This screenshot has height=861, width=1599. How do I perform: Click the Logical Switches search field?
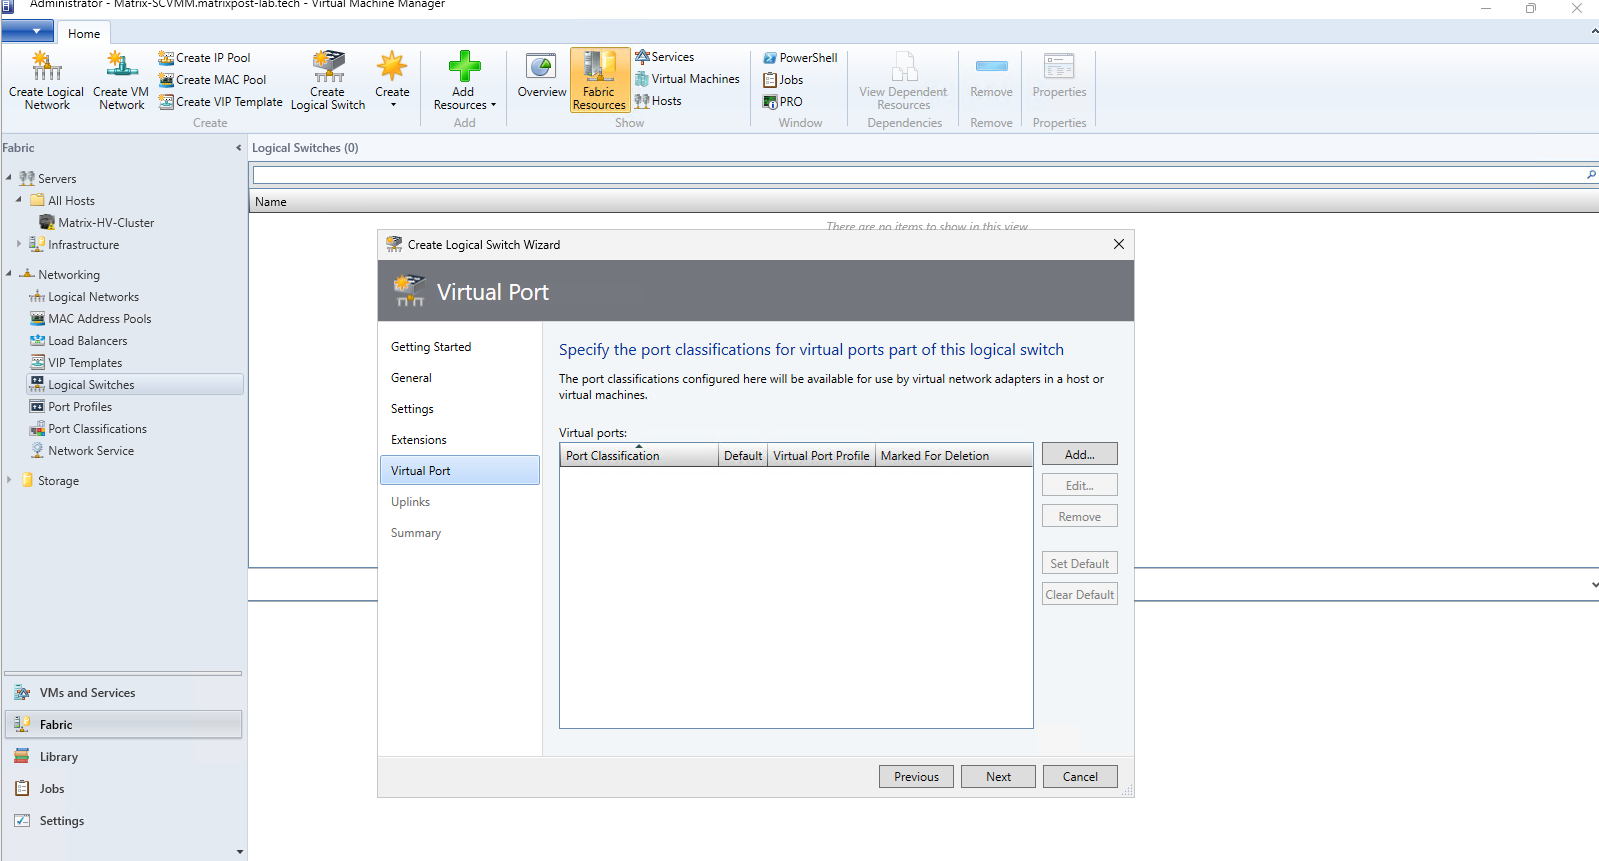pyautogui.click(x=918, y=175)
